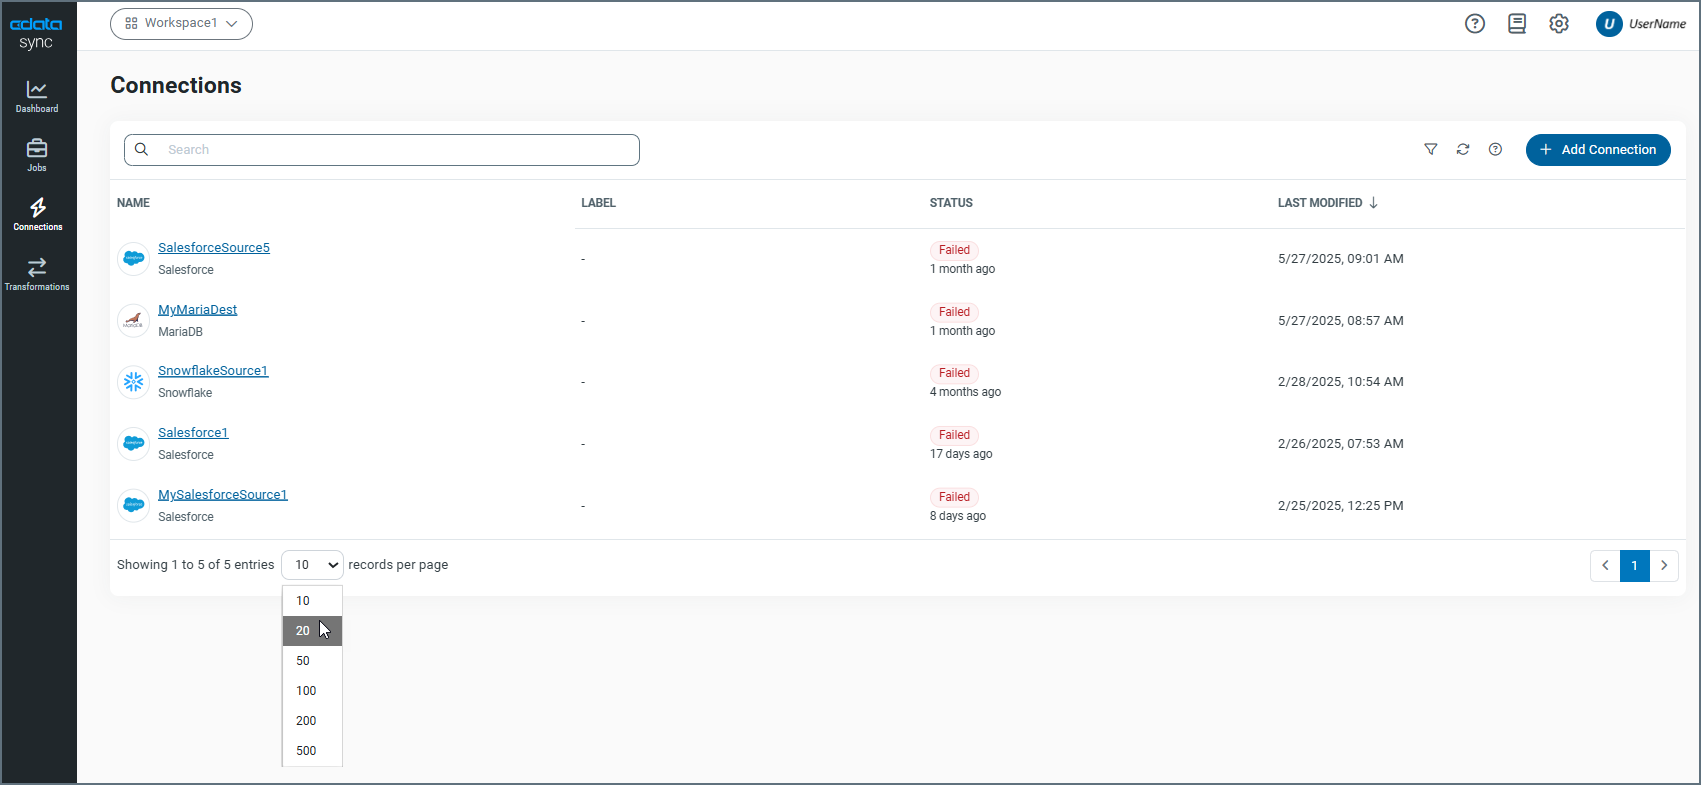Open the UserName account menu
This screenshot has width=1701, height=785.
[1641, 24]
